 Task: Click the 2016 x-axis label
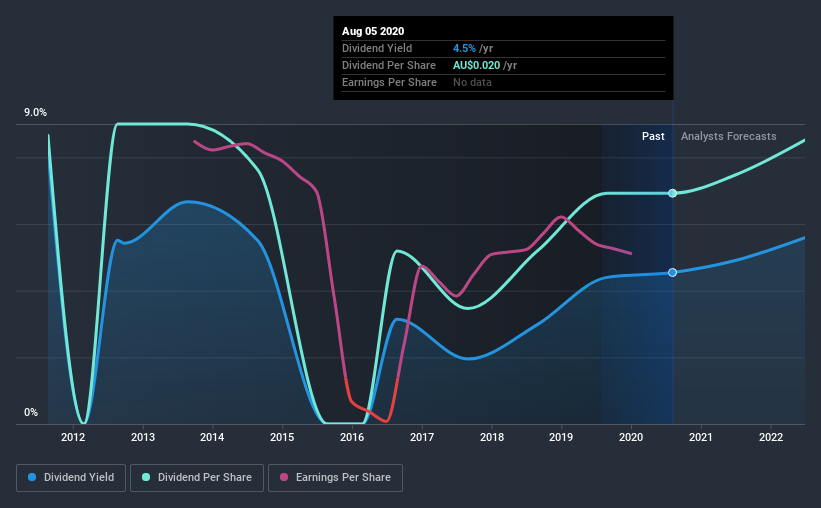[x=352, y=437]
